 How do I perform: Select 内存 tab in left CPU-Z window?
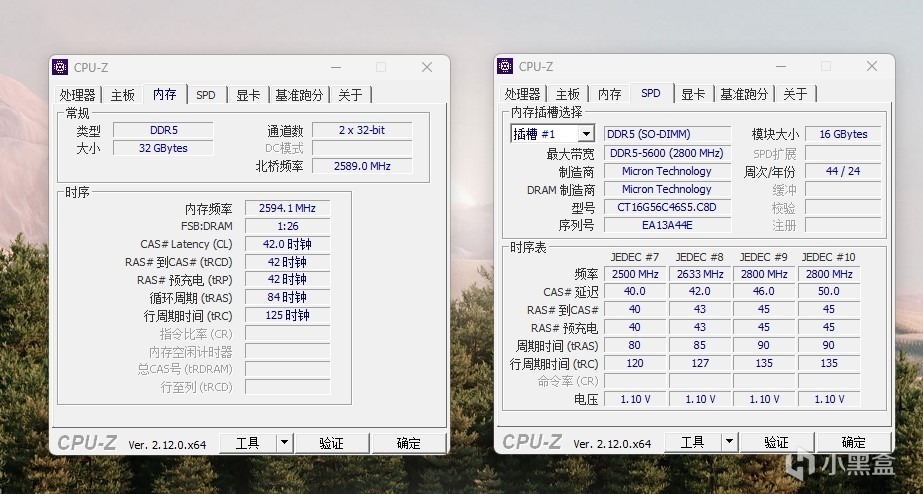[x=165, y=94]
